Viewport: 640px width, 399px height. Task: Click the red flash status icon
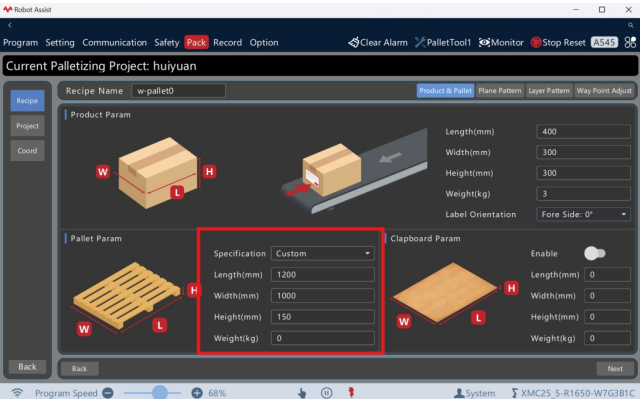click(351, 392)
